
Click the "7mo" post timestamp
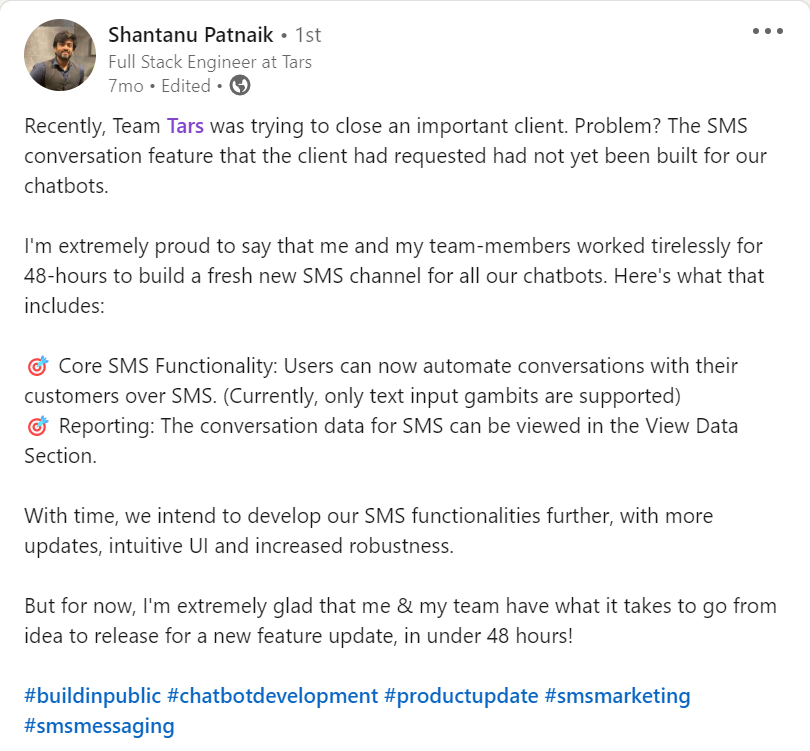point(125,86)
